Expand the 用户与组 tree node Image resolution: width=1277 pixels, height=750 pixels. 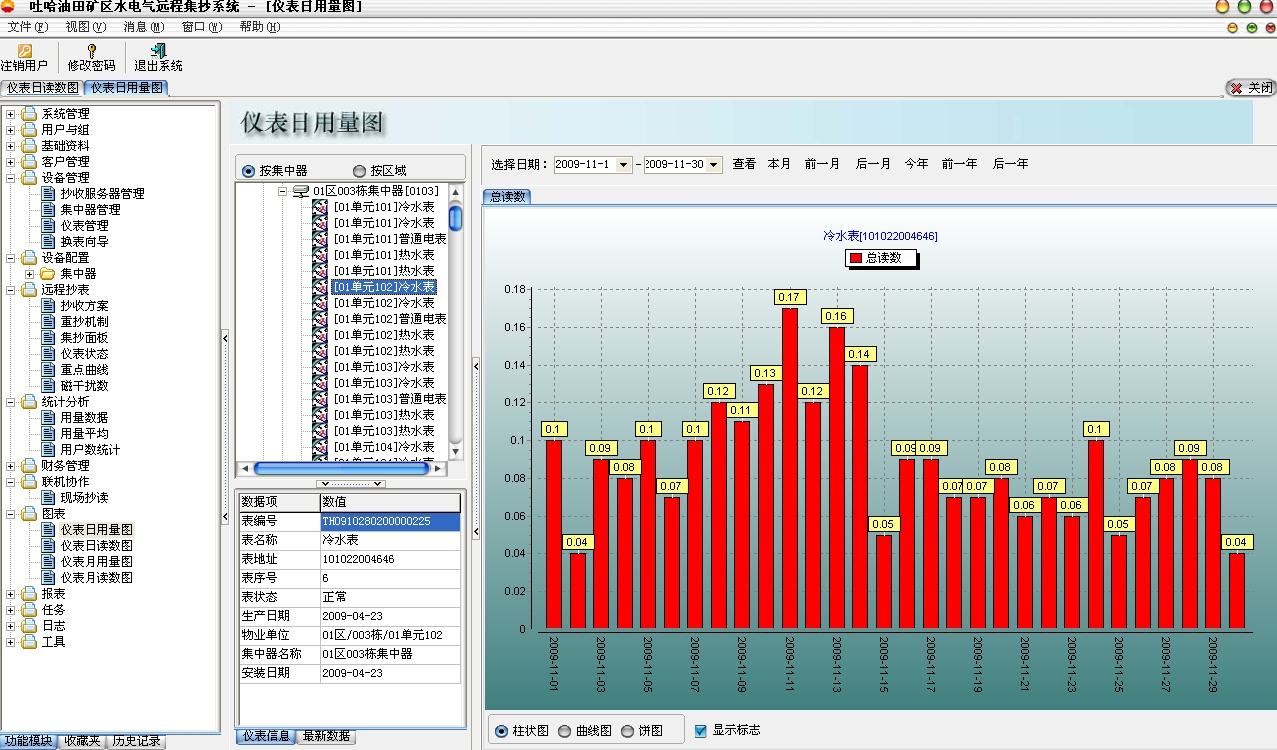[11, 130]
